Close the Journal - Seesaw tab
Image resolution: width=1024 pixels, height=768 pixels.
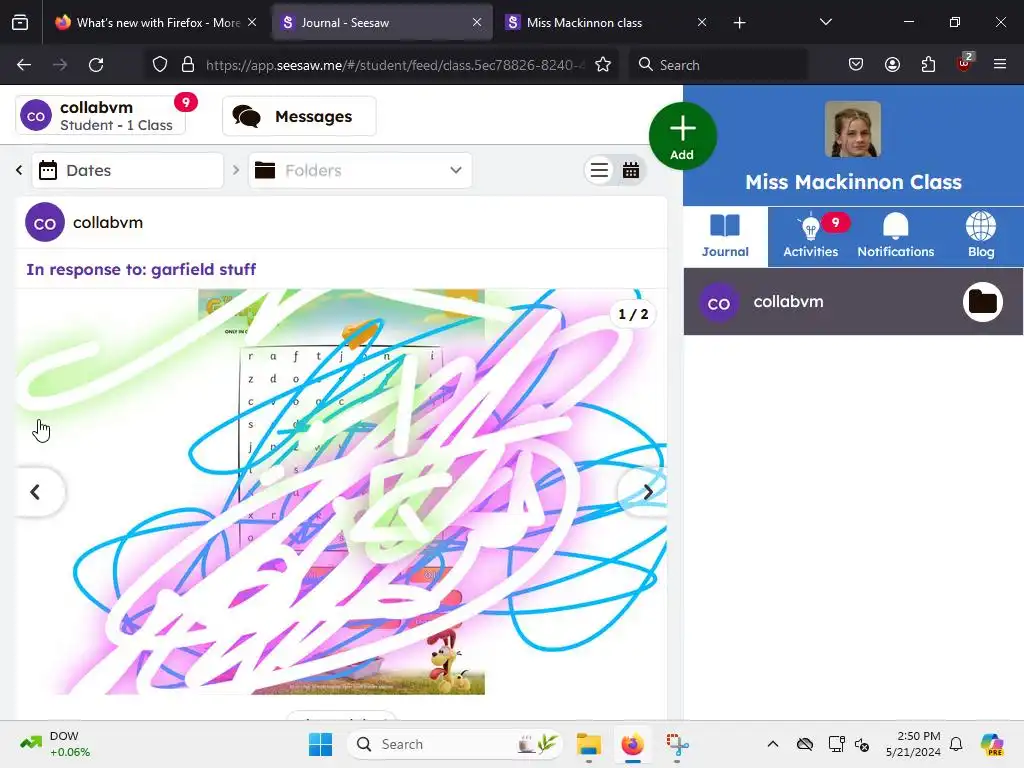pos(477,23)
